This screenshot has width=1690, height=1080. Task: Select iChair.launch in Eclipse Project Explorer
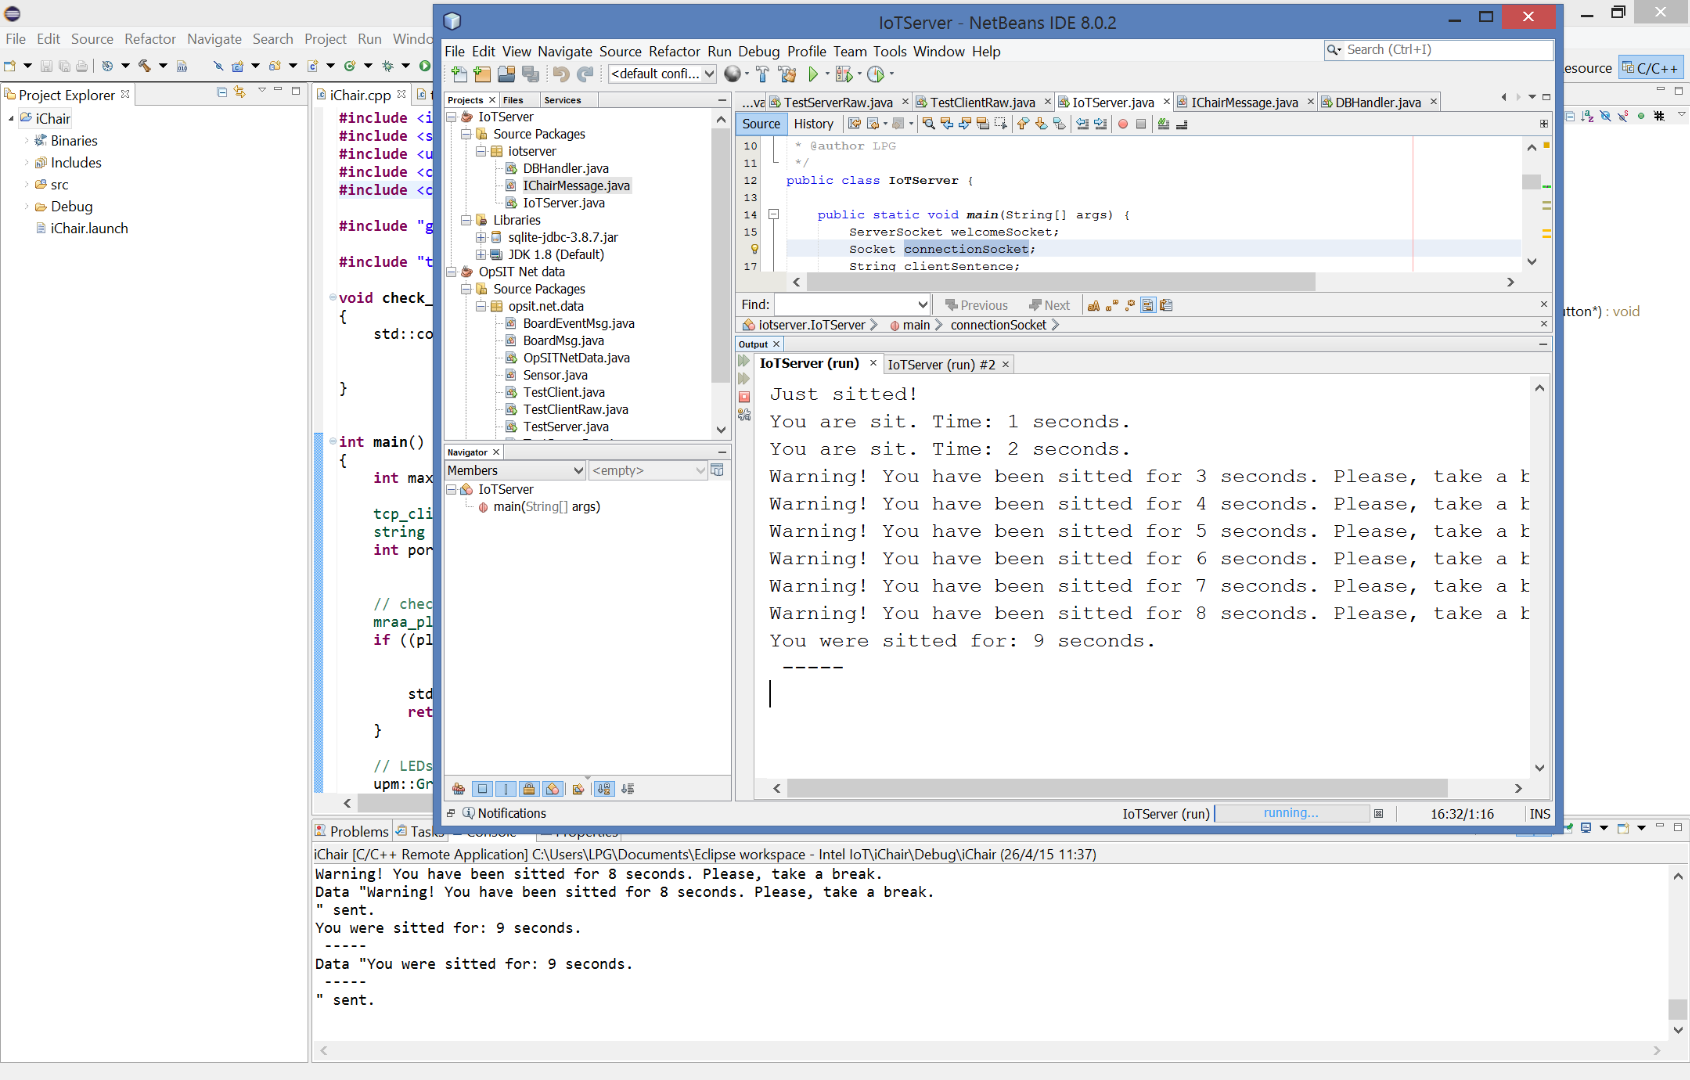coord(89,228)
